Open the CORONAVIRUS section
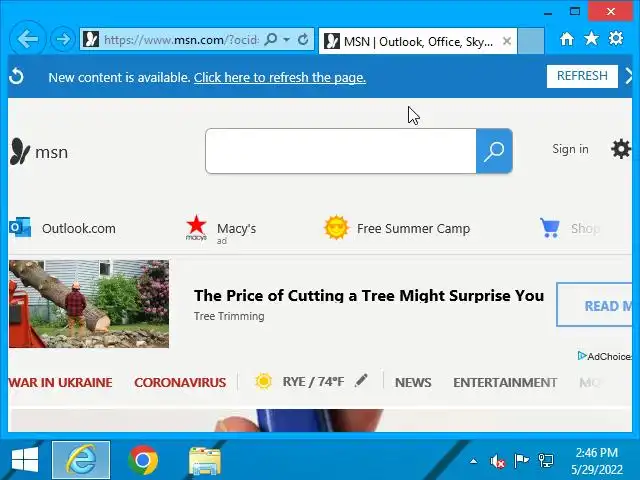The height and width of the screenshot is (480, 640). pyautogui.click(x=180, y=382)
